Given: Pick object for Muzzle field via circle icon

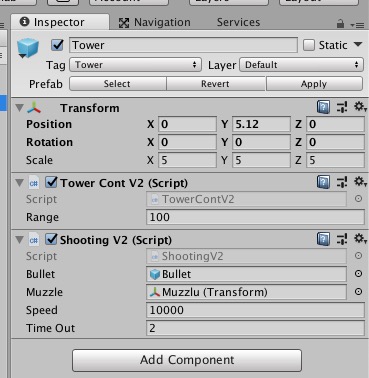Looking at the screenshot, I should point(358,292).
